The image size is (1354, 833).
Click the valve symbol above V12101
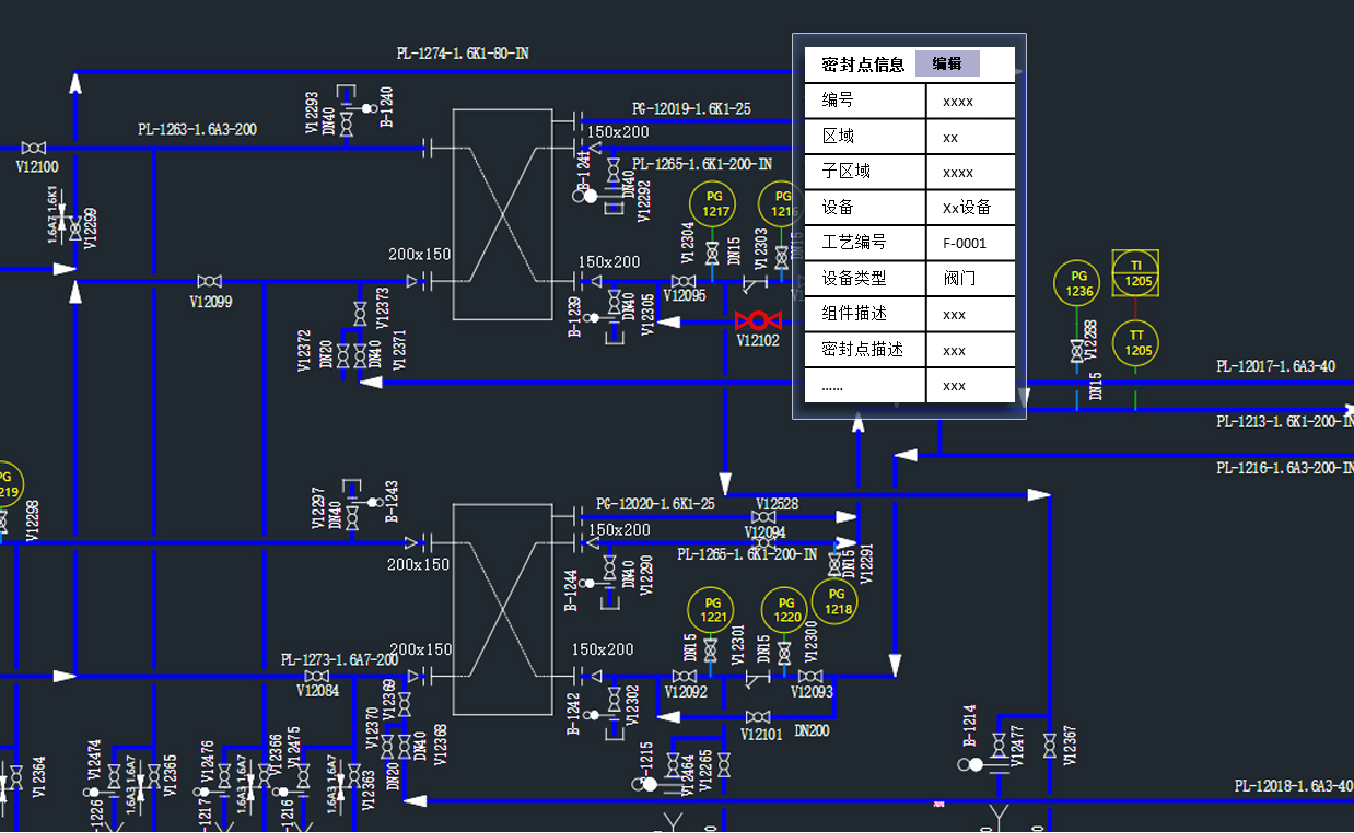tap(758, 717)
